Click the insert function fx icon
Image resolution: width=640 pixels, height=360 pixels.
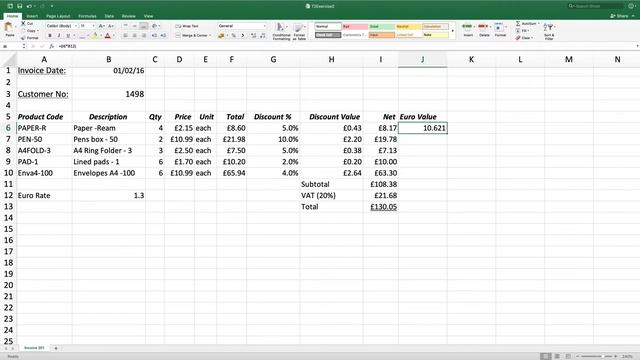[51, 46]
